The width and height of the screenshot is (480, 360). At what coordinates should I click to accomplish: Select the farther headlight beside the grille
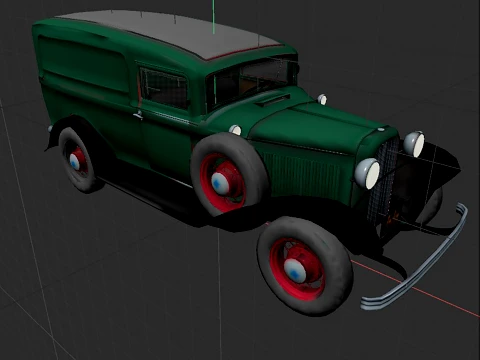click(x=414, y=144)
